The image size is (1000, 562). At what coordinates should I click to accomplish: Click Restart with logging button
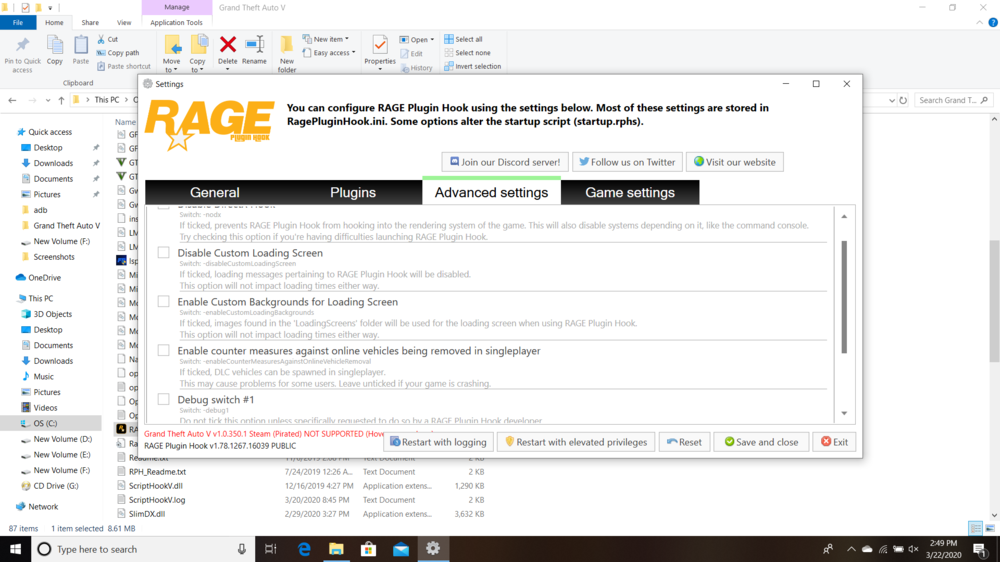pyautogui.click(x=438, y=442)
